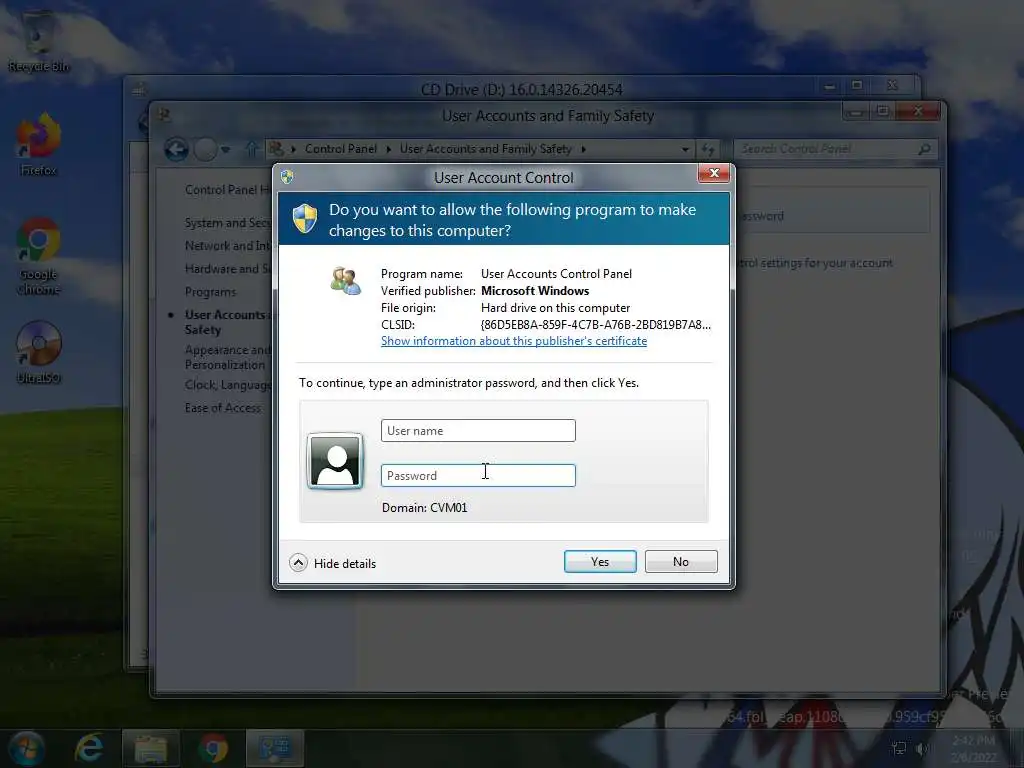
Task: Open Hardware and Sound category
Action: point(227,268)
